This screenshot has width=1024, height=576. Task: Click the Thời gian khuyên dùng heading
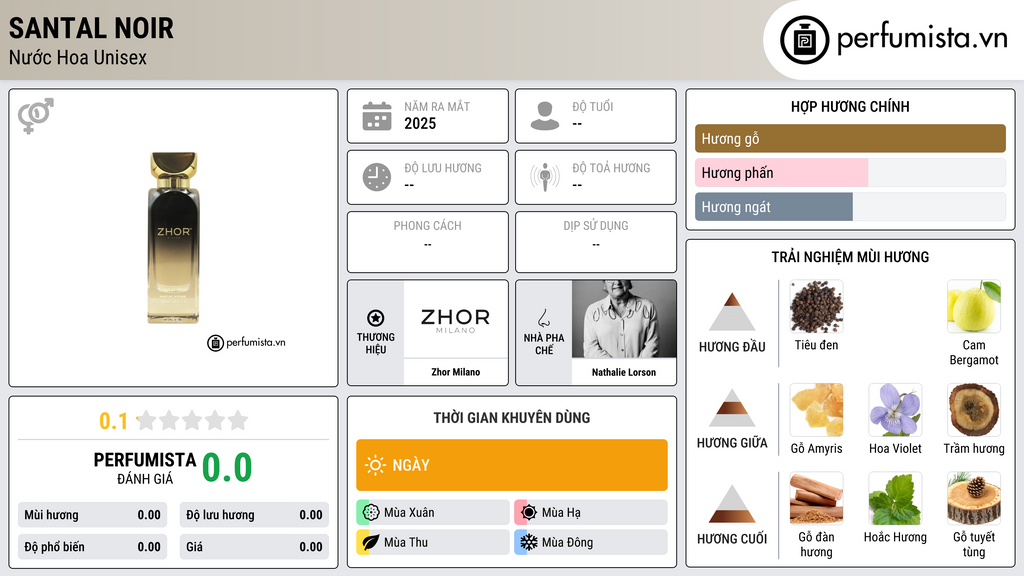511,418
